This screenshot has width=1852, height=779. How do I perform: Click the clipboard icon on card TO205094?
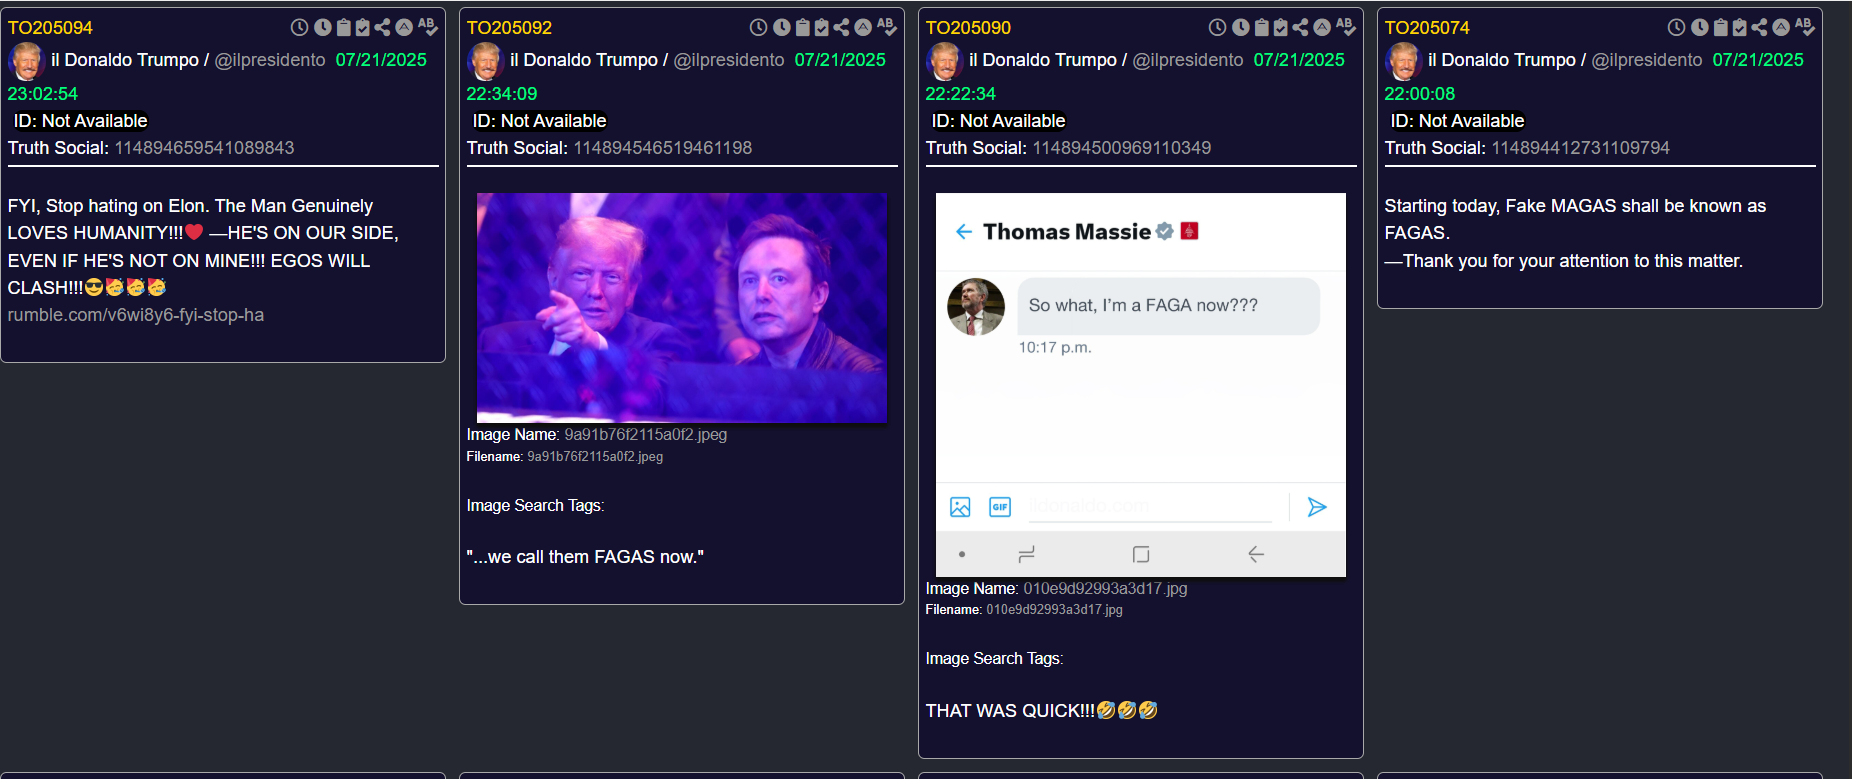click(x=344, y=27)
